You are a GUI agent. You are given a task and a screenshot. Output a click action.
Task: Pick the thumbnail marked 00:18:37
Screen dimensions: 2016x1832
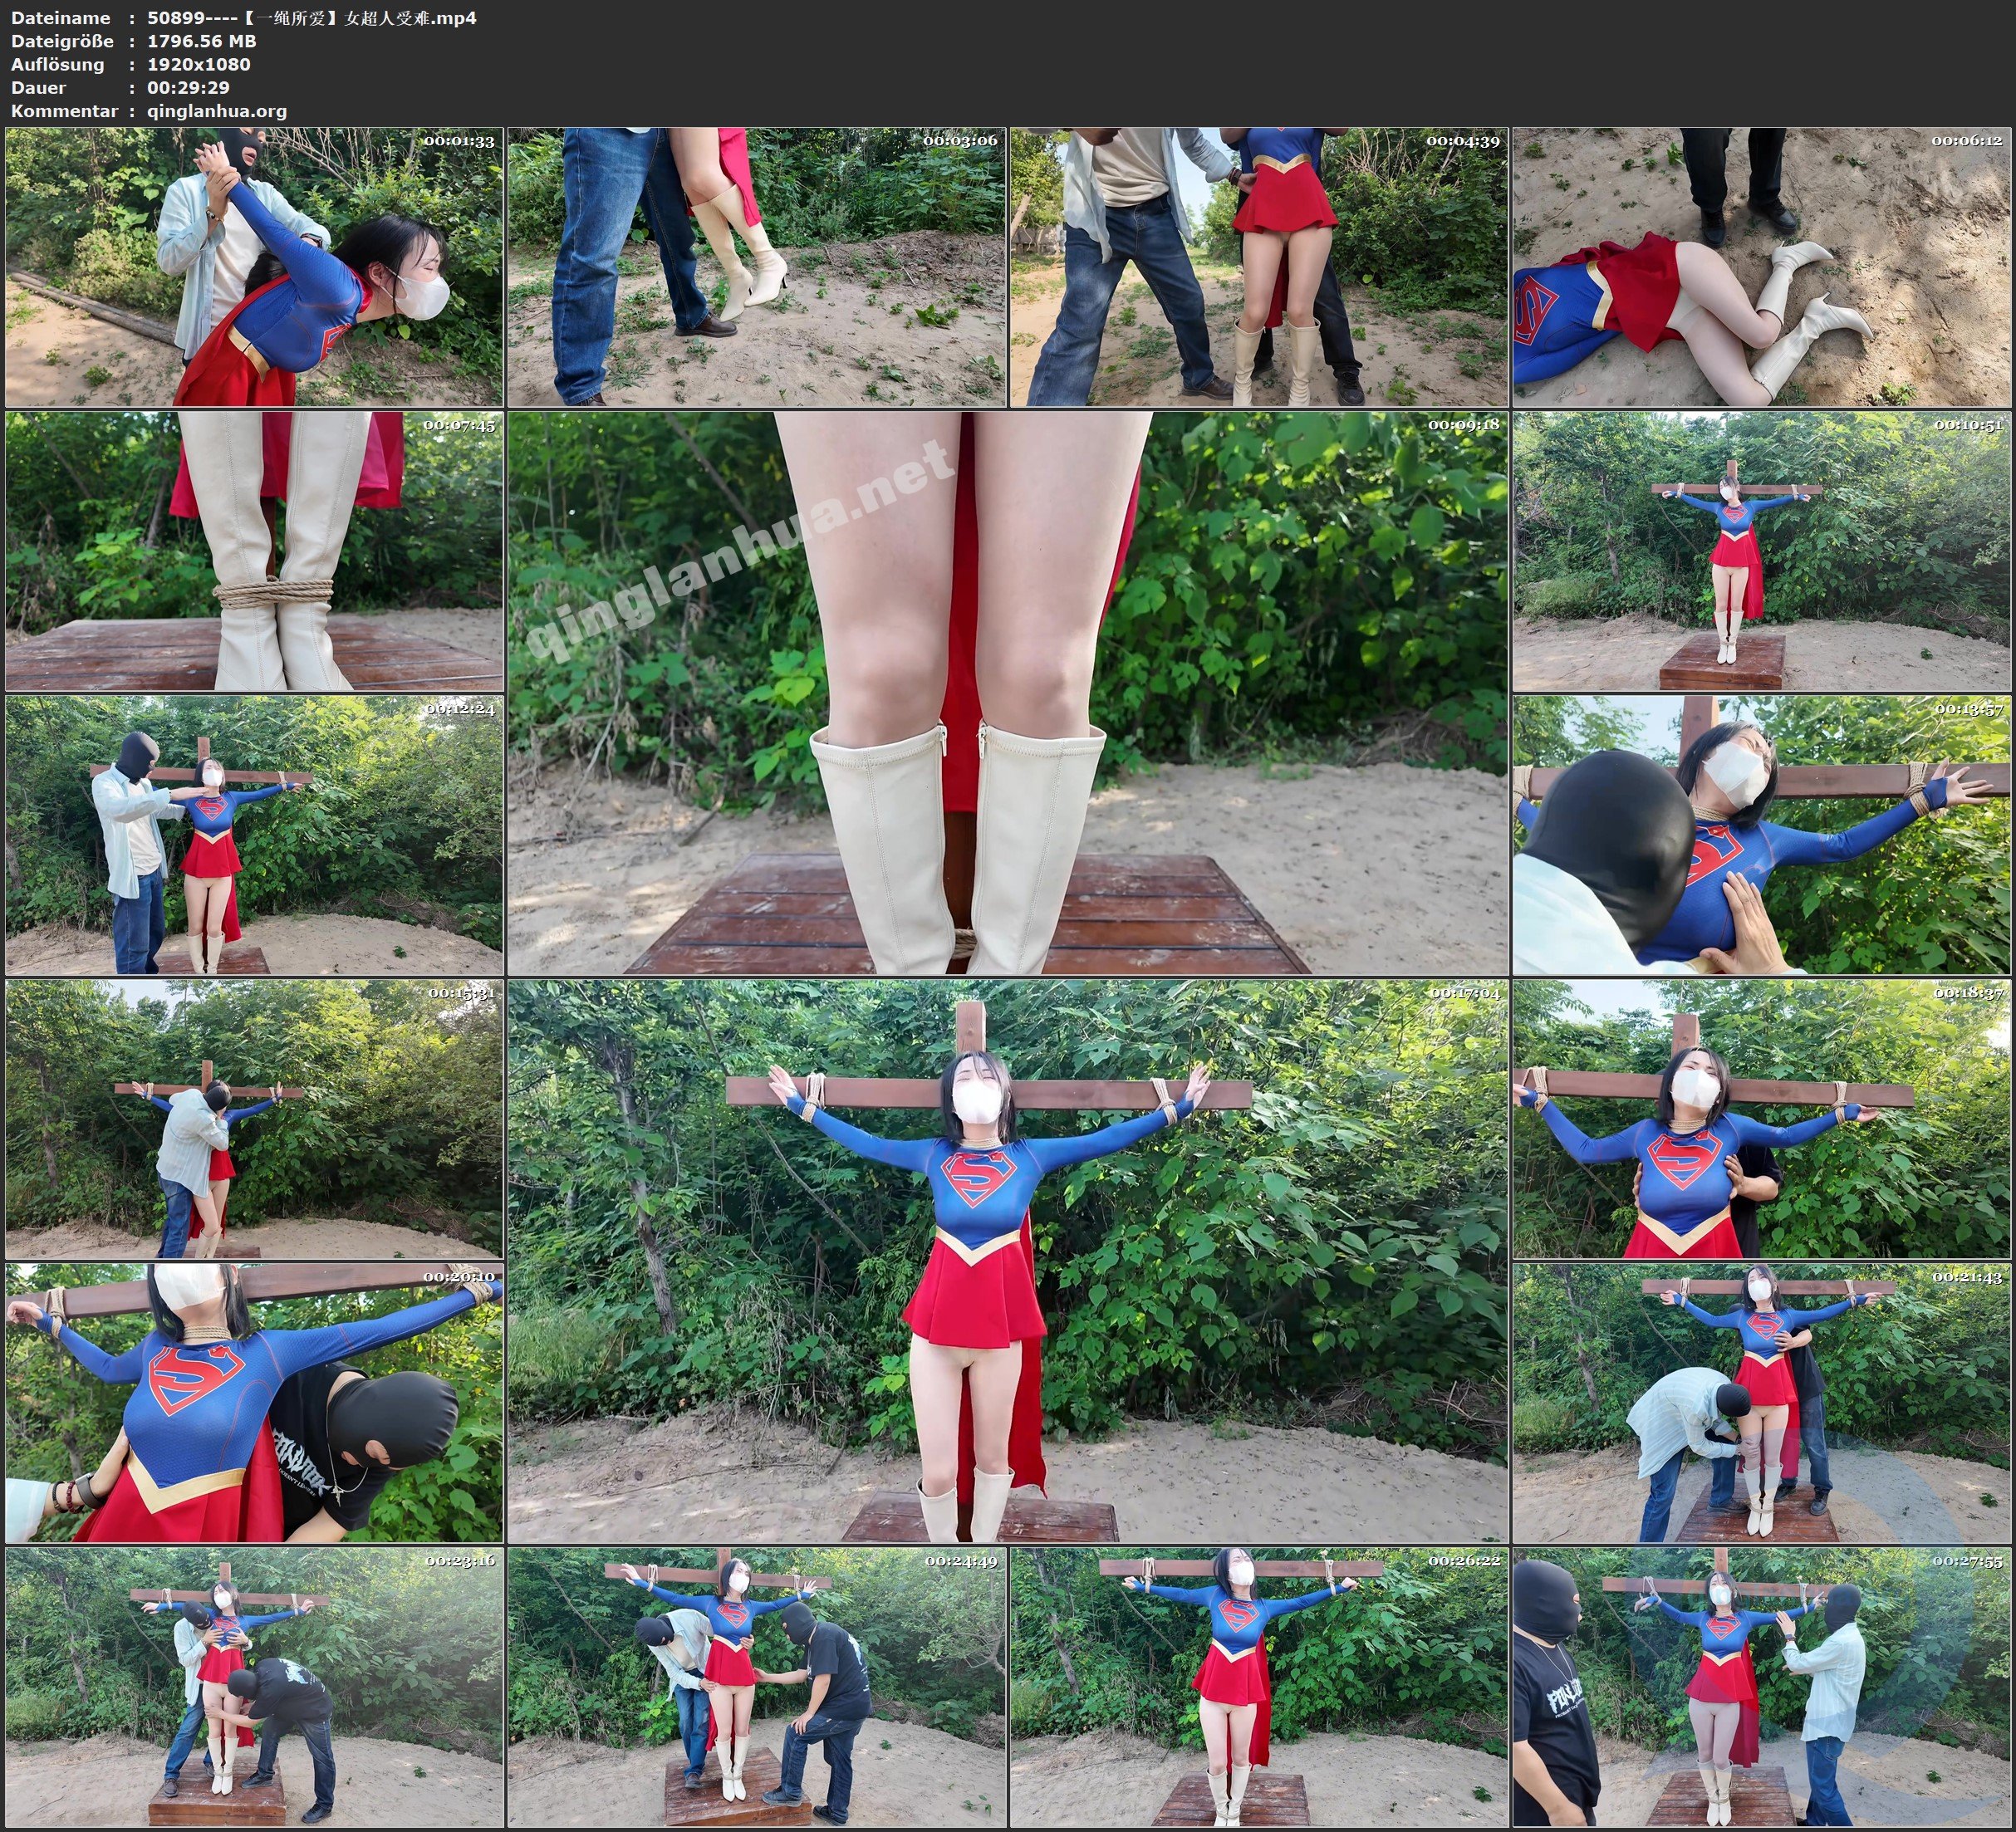[x=1762, y=1119]
